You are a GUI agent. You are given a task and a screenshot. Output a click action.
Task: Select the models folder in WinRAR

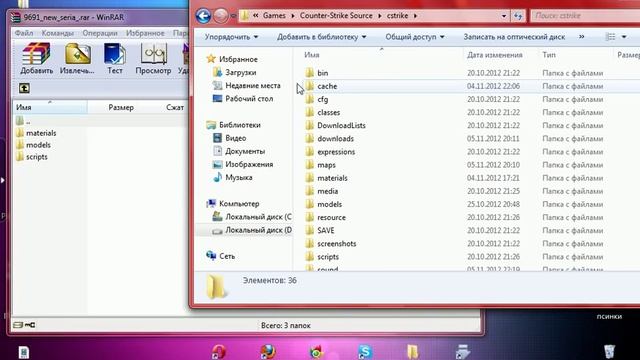click(33, 145)
